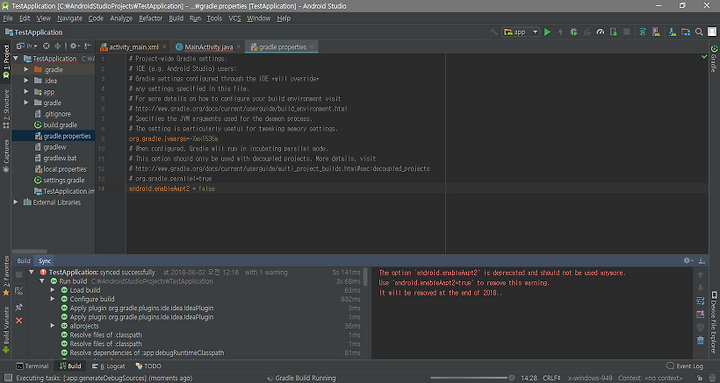720x383 pixels.
Task: Collapse the Run build node
Action: [x=42, y=281]
